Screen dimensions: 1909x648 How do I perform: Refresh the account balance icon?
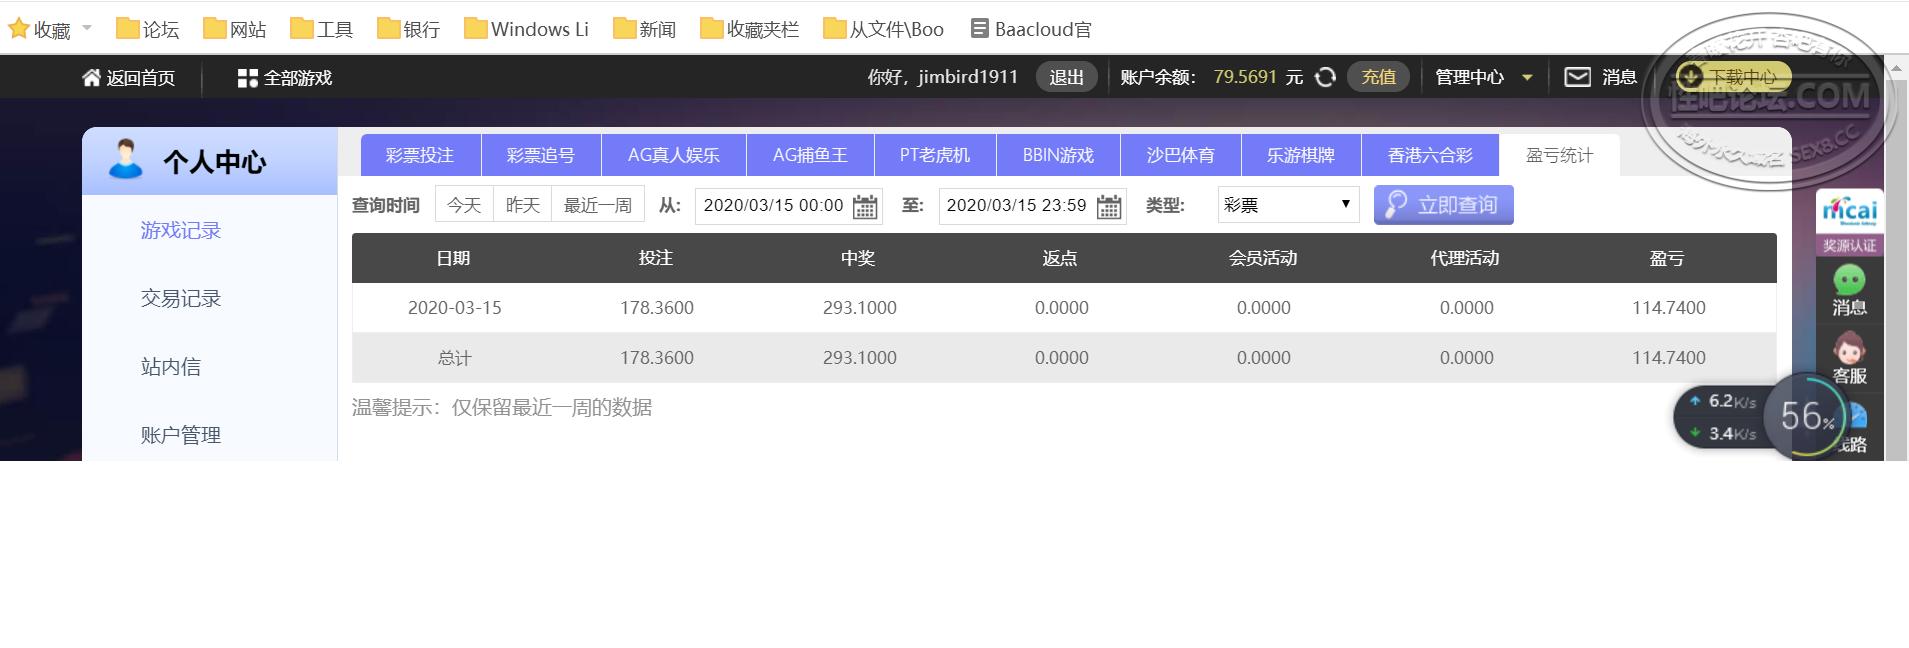(x=1325, y=77)
